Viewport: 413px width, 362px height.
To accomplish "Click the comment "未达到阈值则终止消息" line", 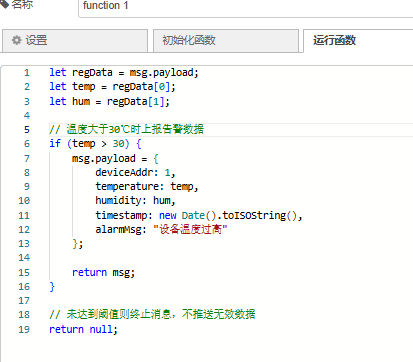I will [x=152, y=314].
